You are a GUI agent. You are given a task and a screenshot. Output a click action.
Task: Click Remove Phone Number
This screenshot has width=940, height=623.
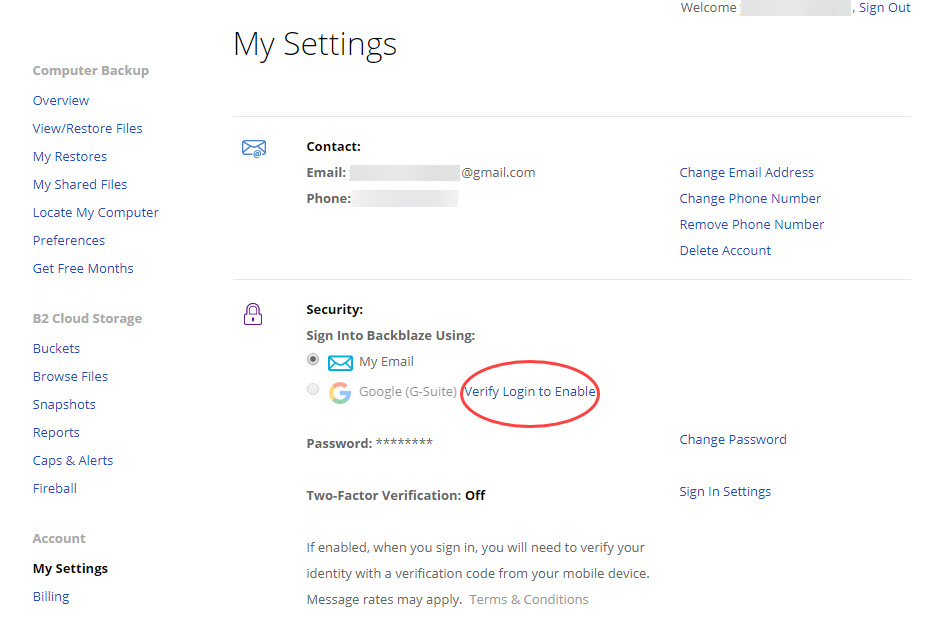pyautogui.click(x=752, y=225)
